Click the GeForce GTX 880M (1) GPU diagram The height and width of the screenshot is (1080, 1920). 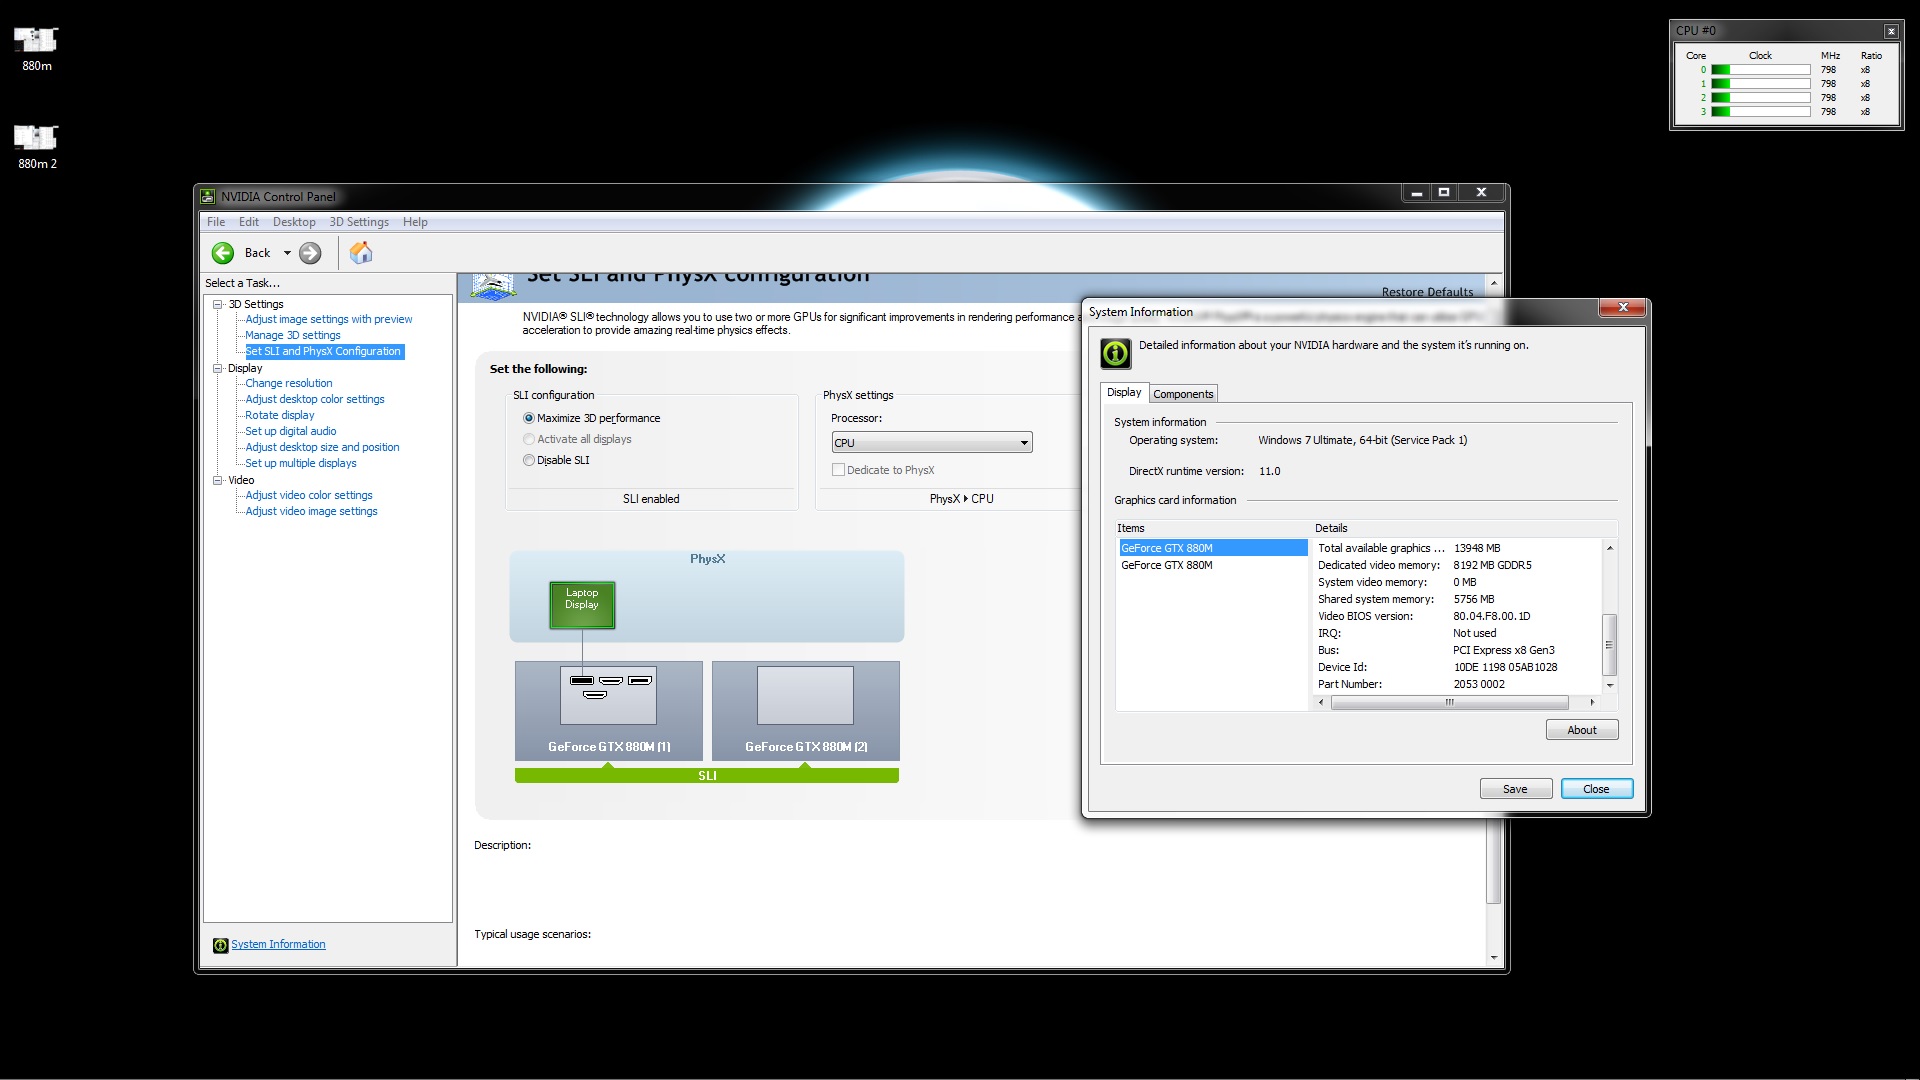[x=608, y=710]
